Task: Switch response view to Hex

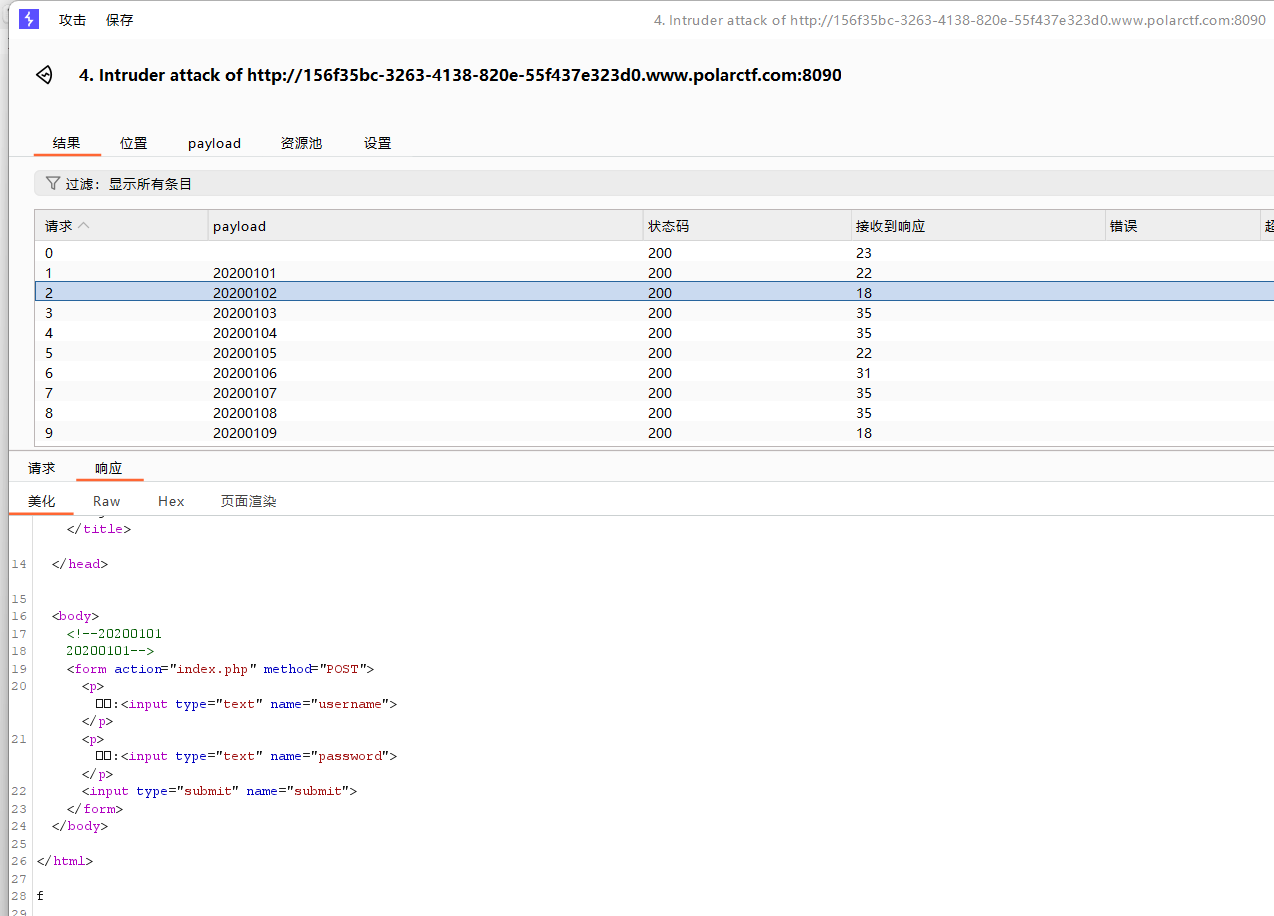Action: click(x=171, y=501)
